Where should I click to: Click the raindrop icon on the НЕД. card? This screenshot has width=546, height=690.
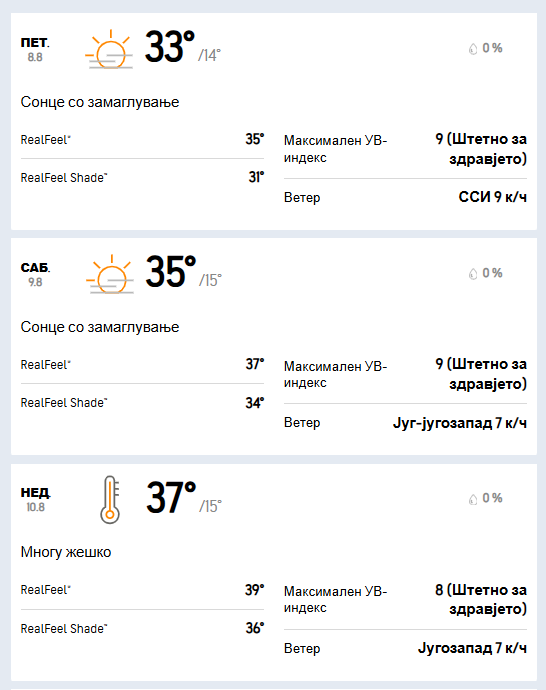tap(473, 499)
